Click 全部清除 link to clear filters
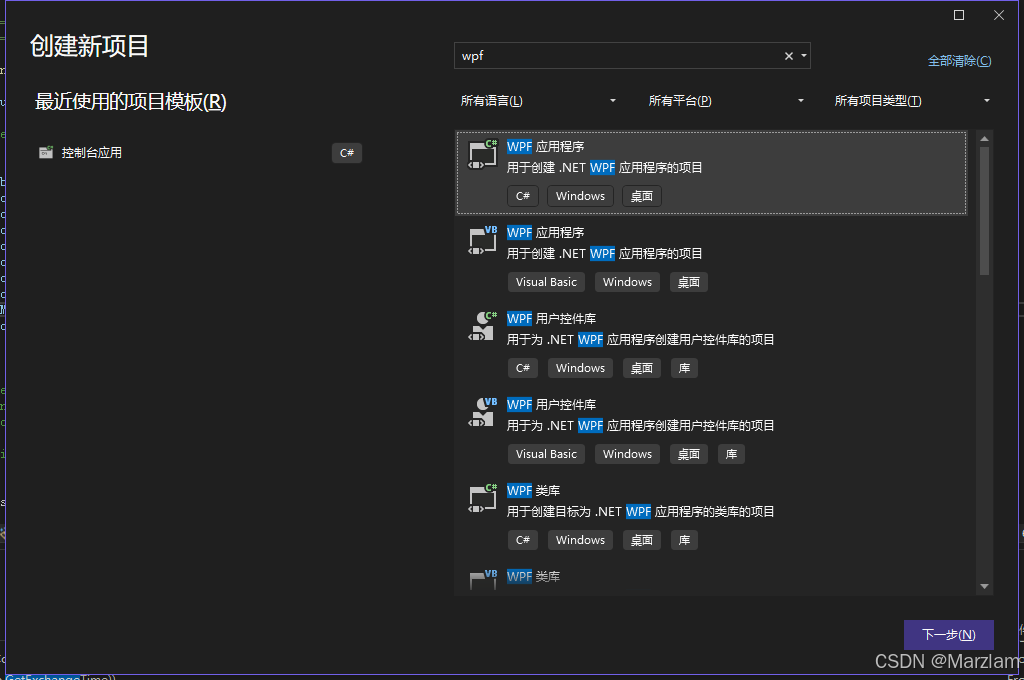This screenshot has height=680, width=1024. point(959,61)
